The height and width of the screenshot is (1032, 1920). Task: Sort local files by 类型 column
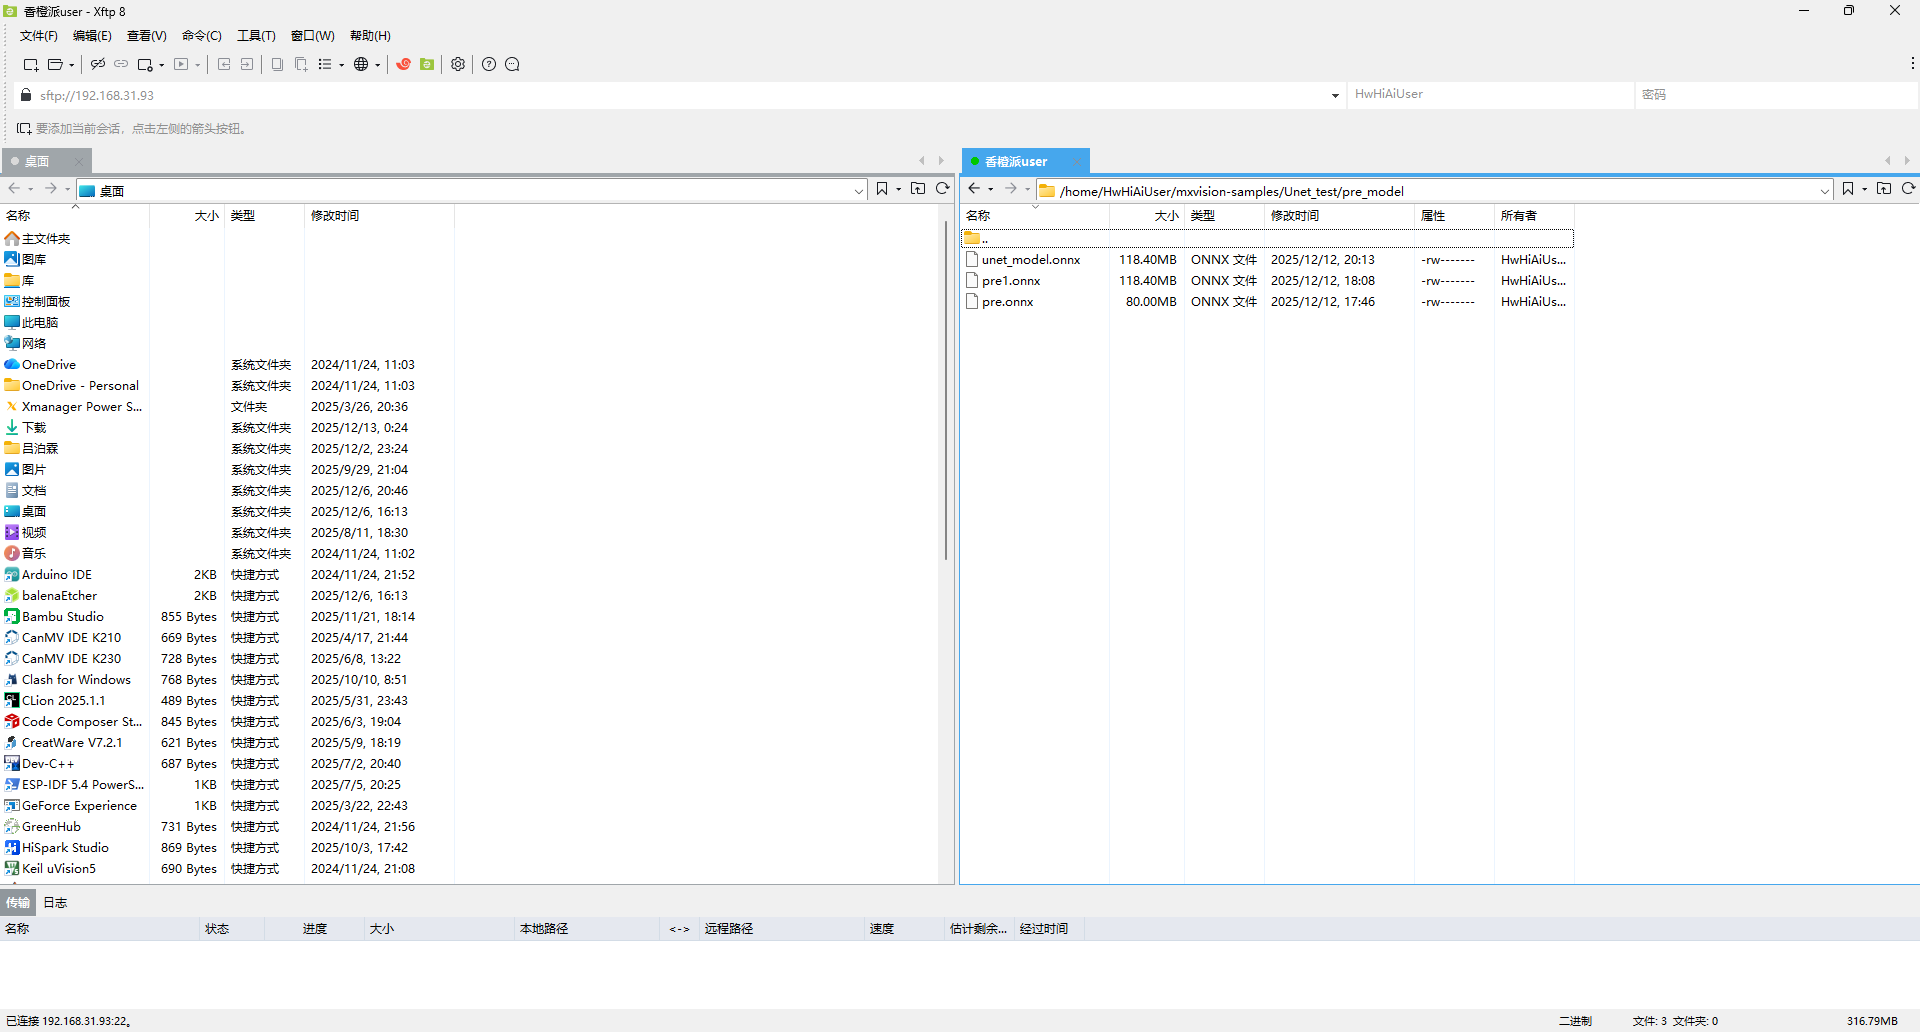pos(264,215)
